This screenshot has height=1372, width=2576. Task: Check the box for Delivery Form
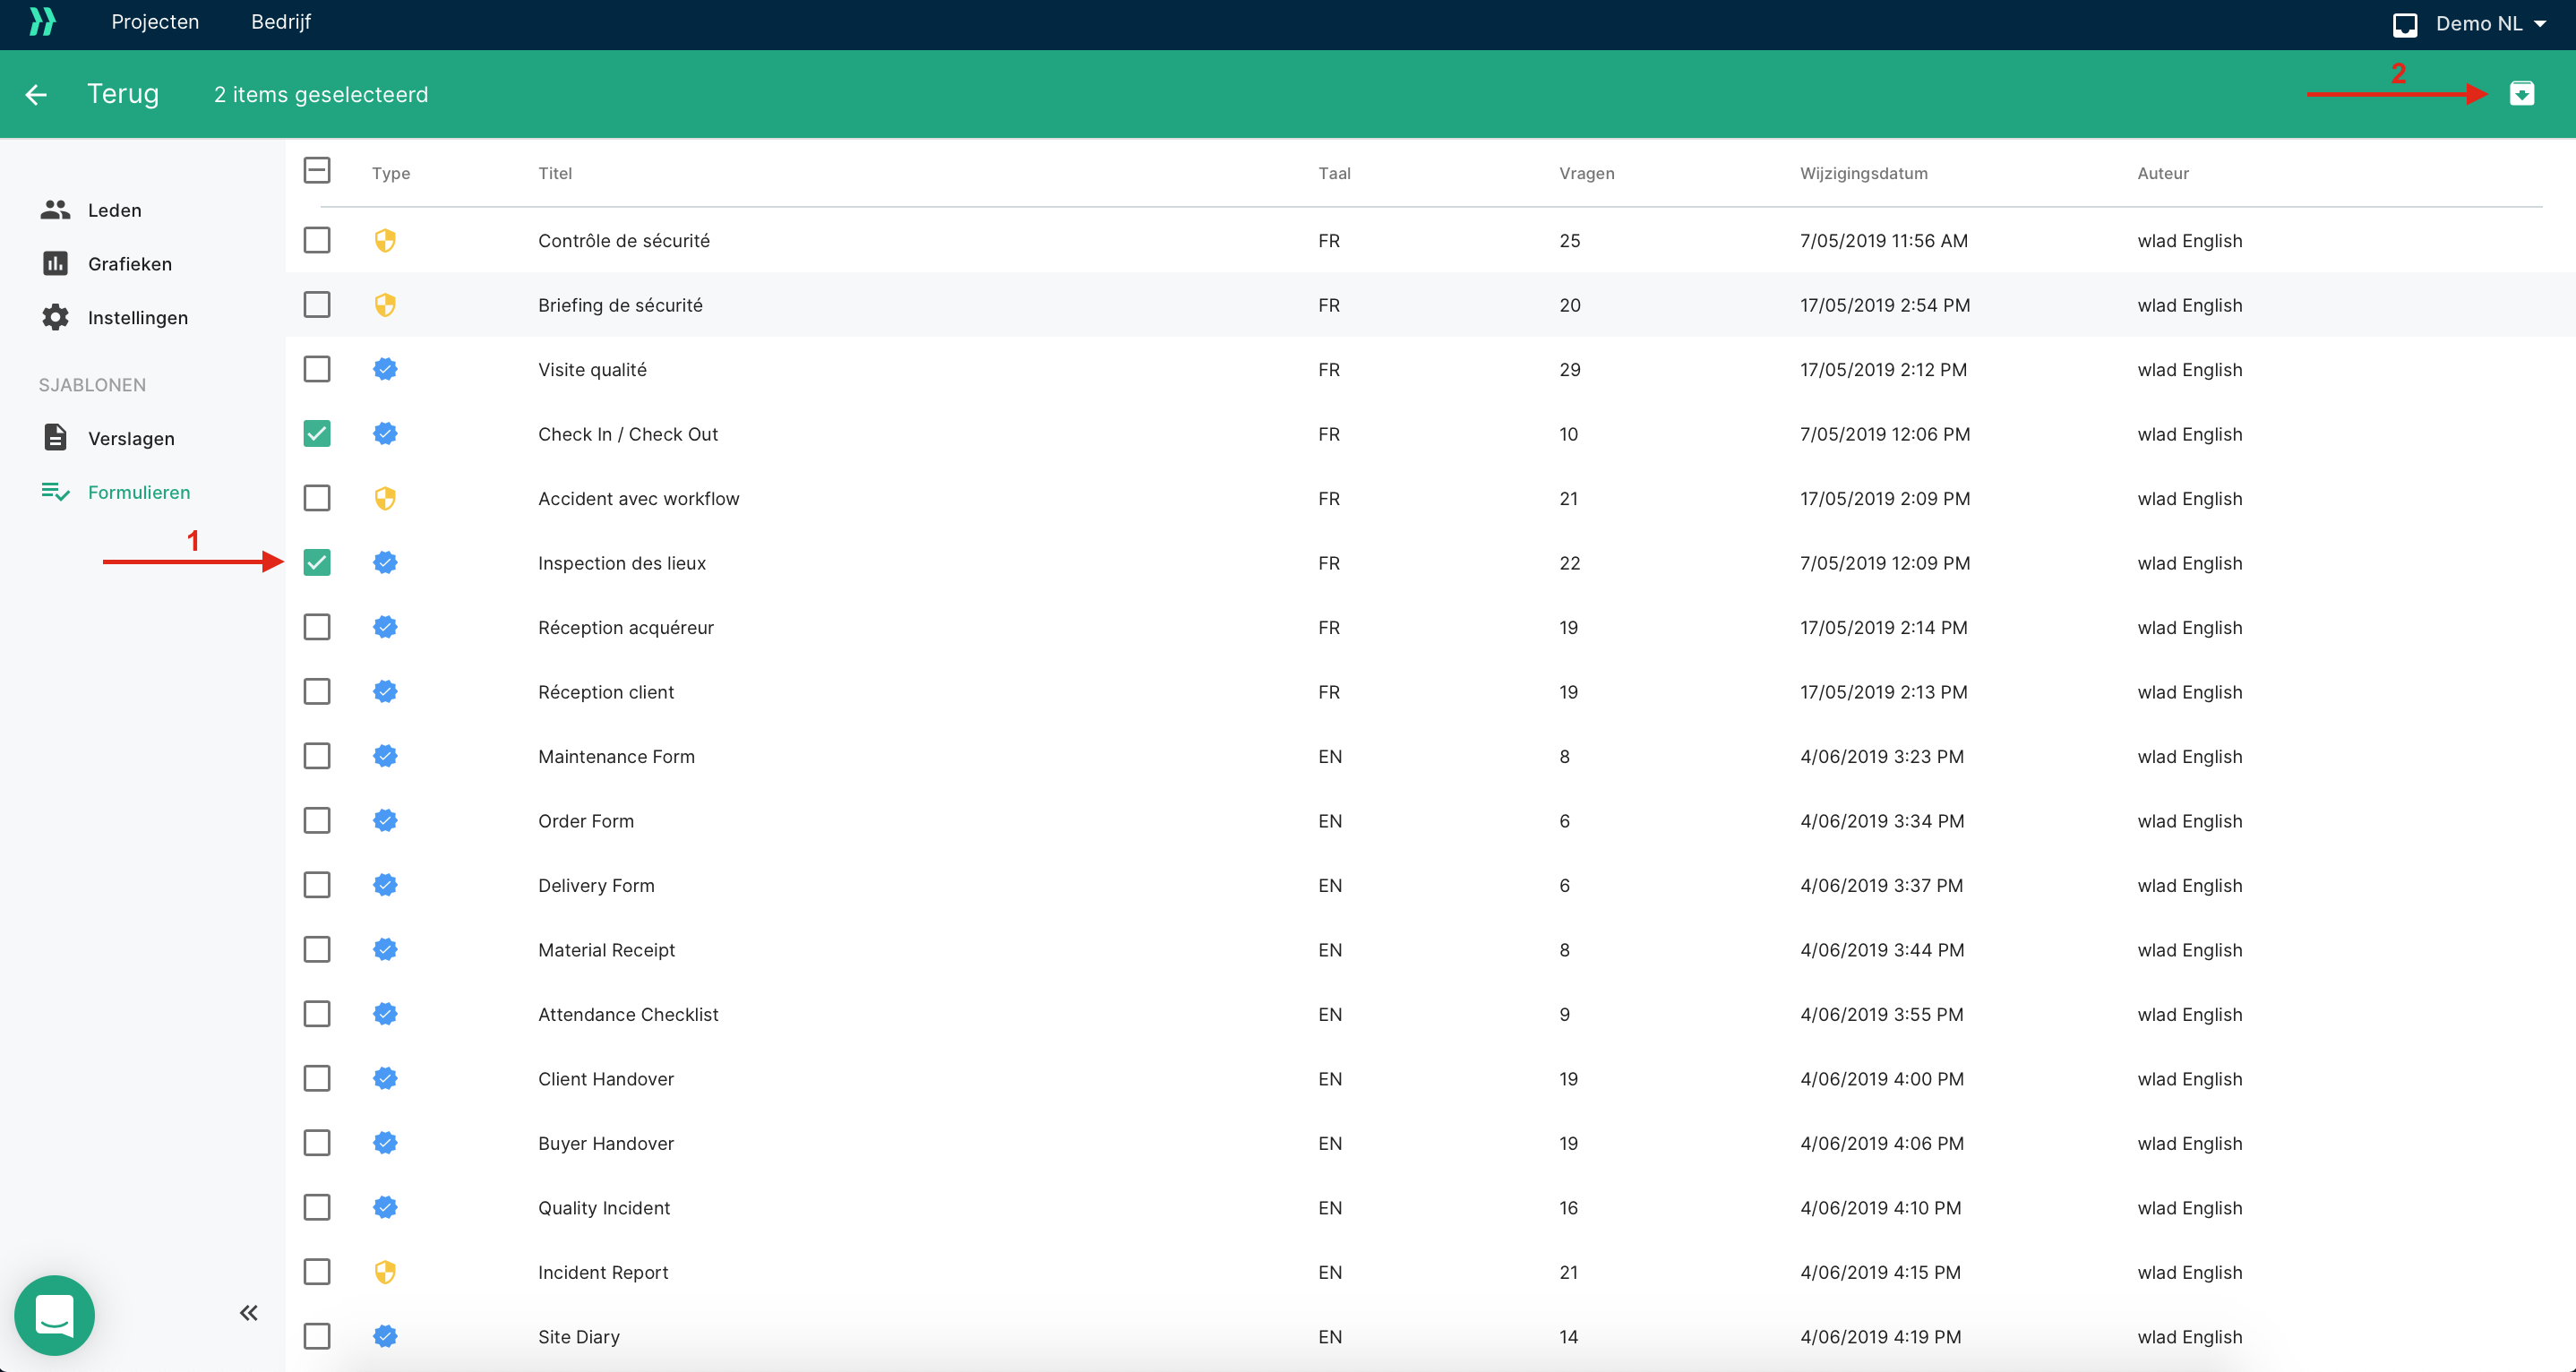[x=317, y=885]
